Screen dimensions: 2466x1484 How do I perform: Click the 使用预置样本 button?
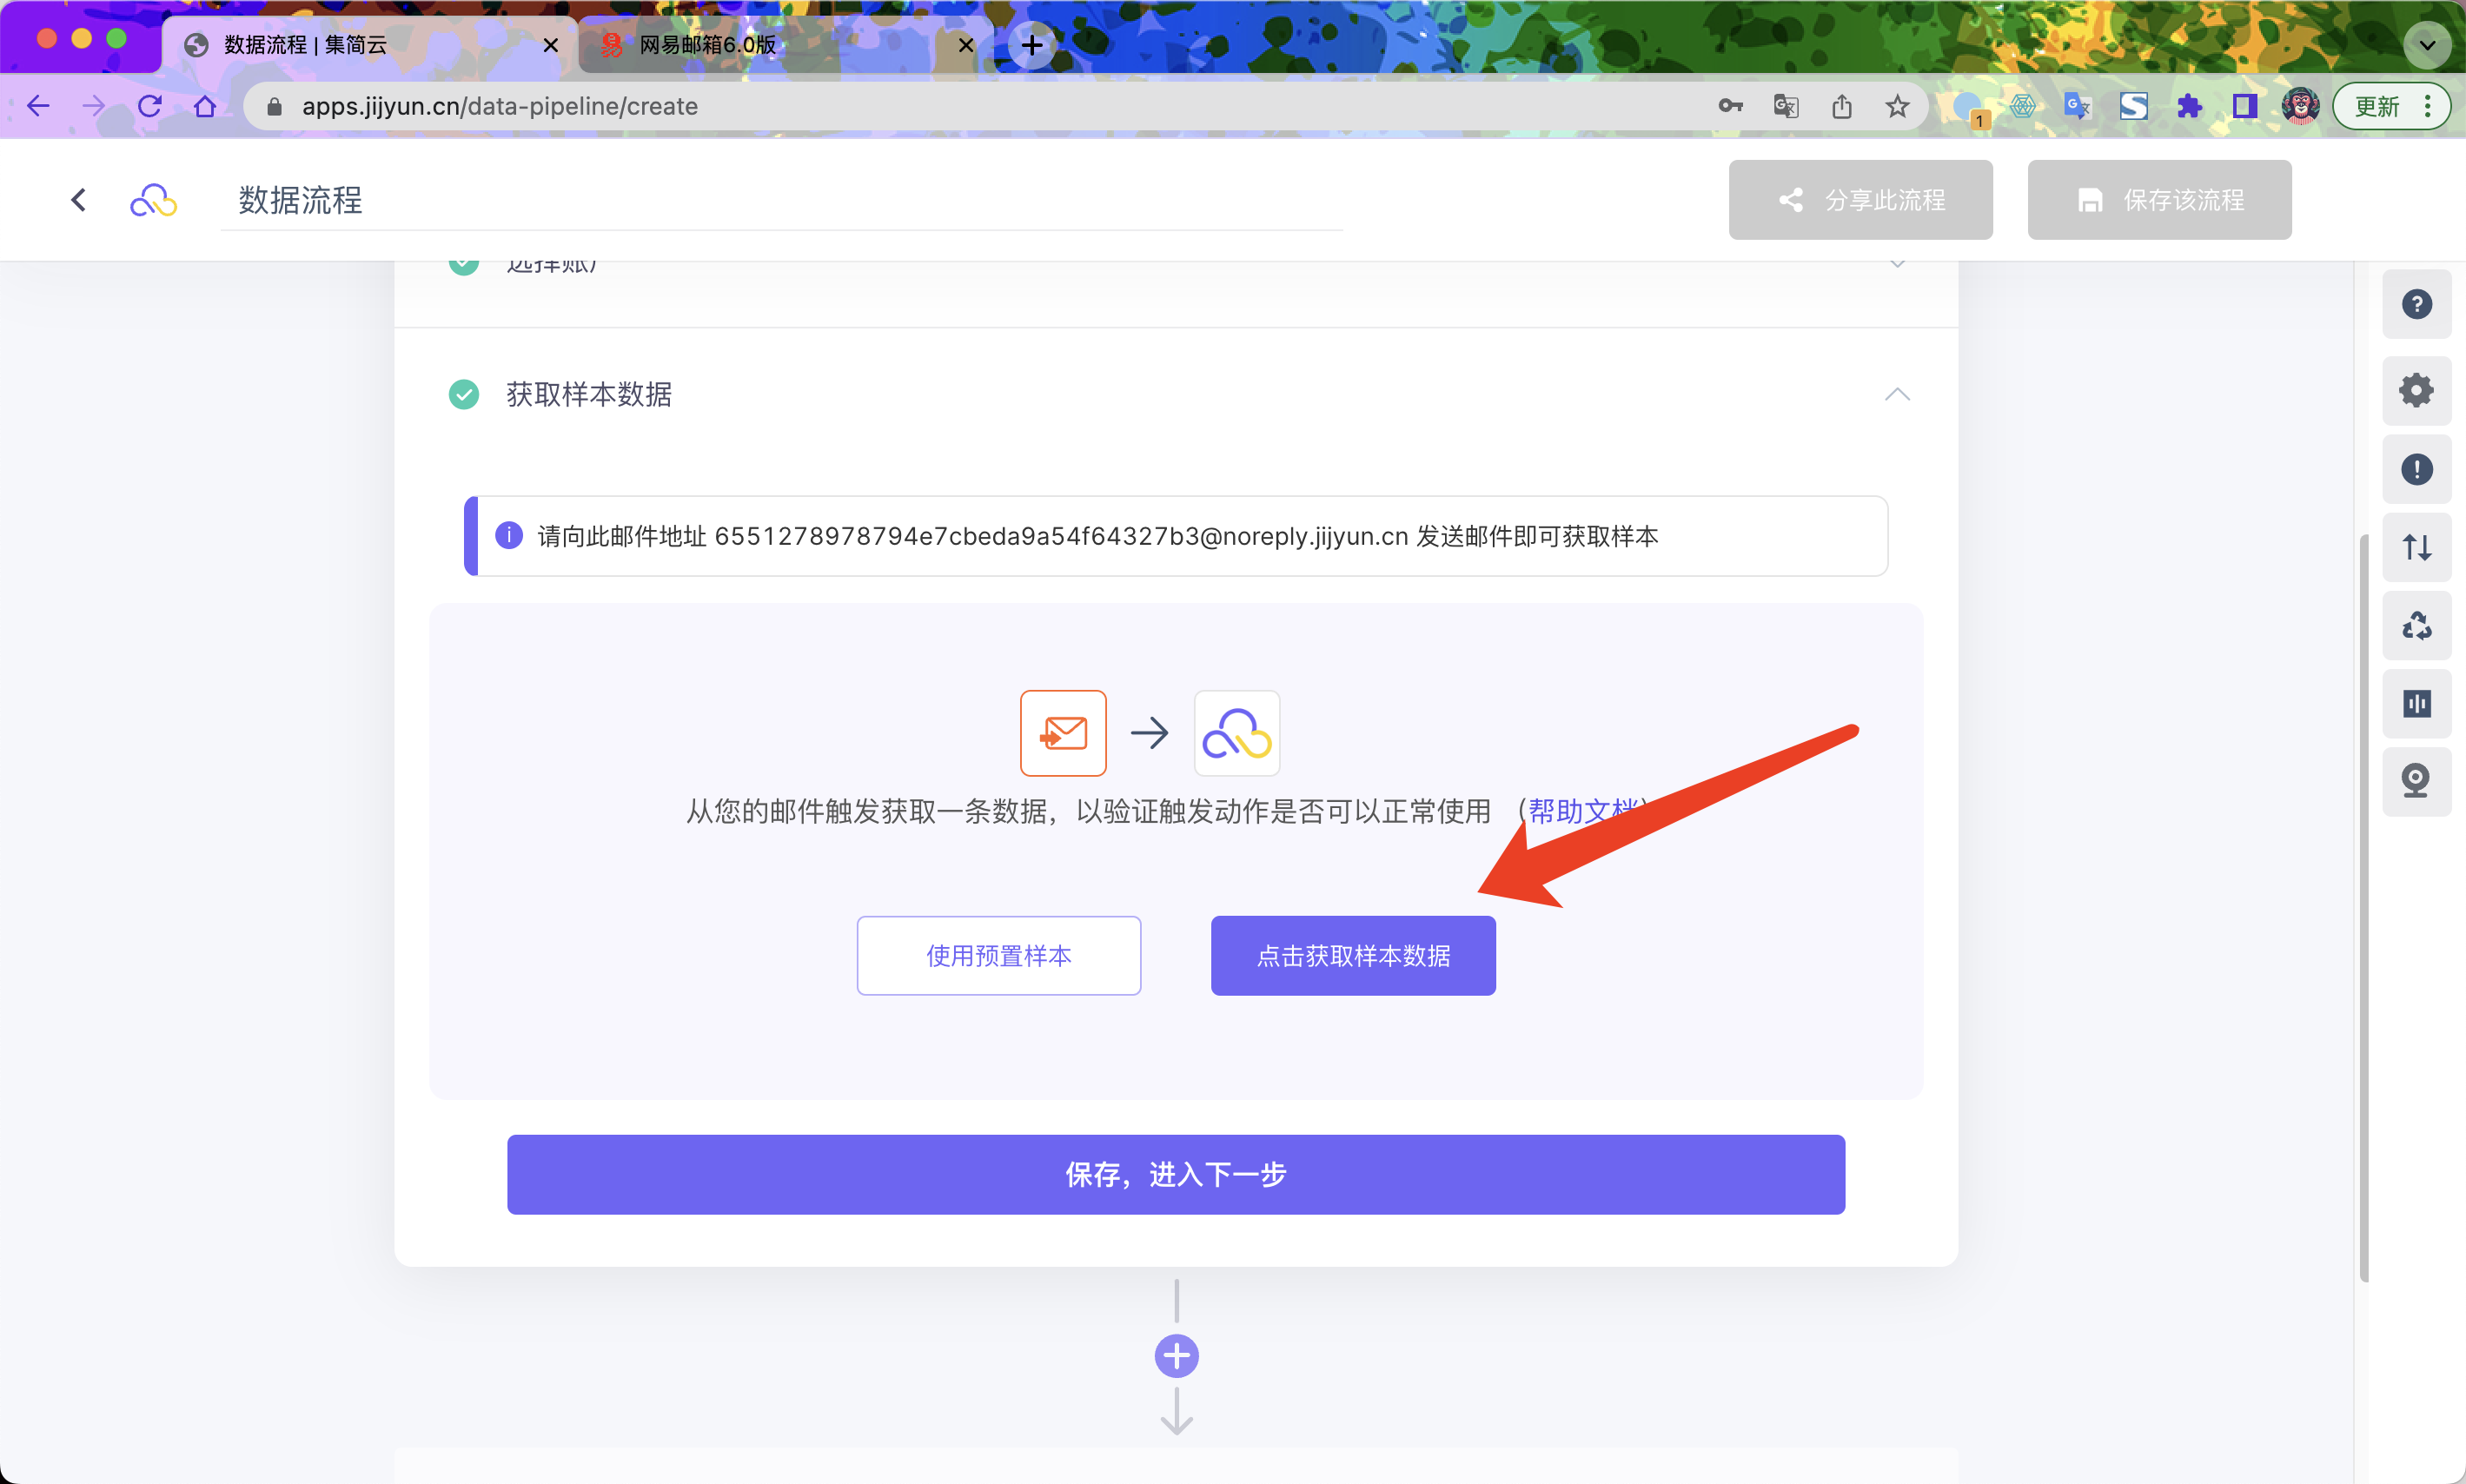998,955
